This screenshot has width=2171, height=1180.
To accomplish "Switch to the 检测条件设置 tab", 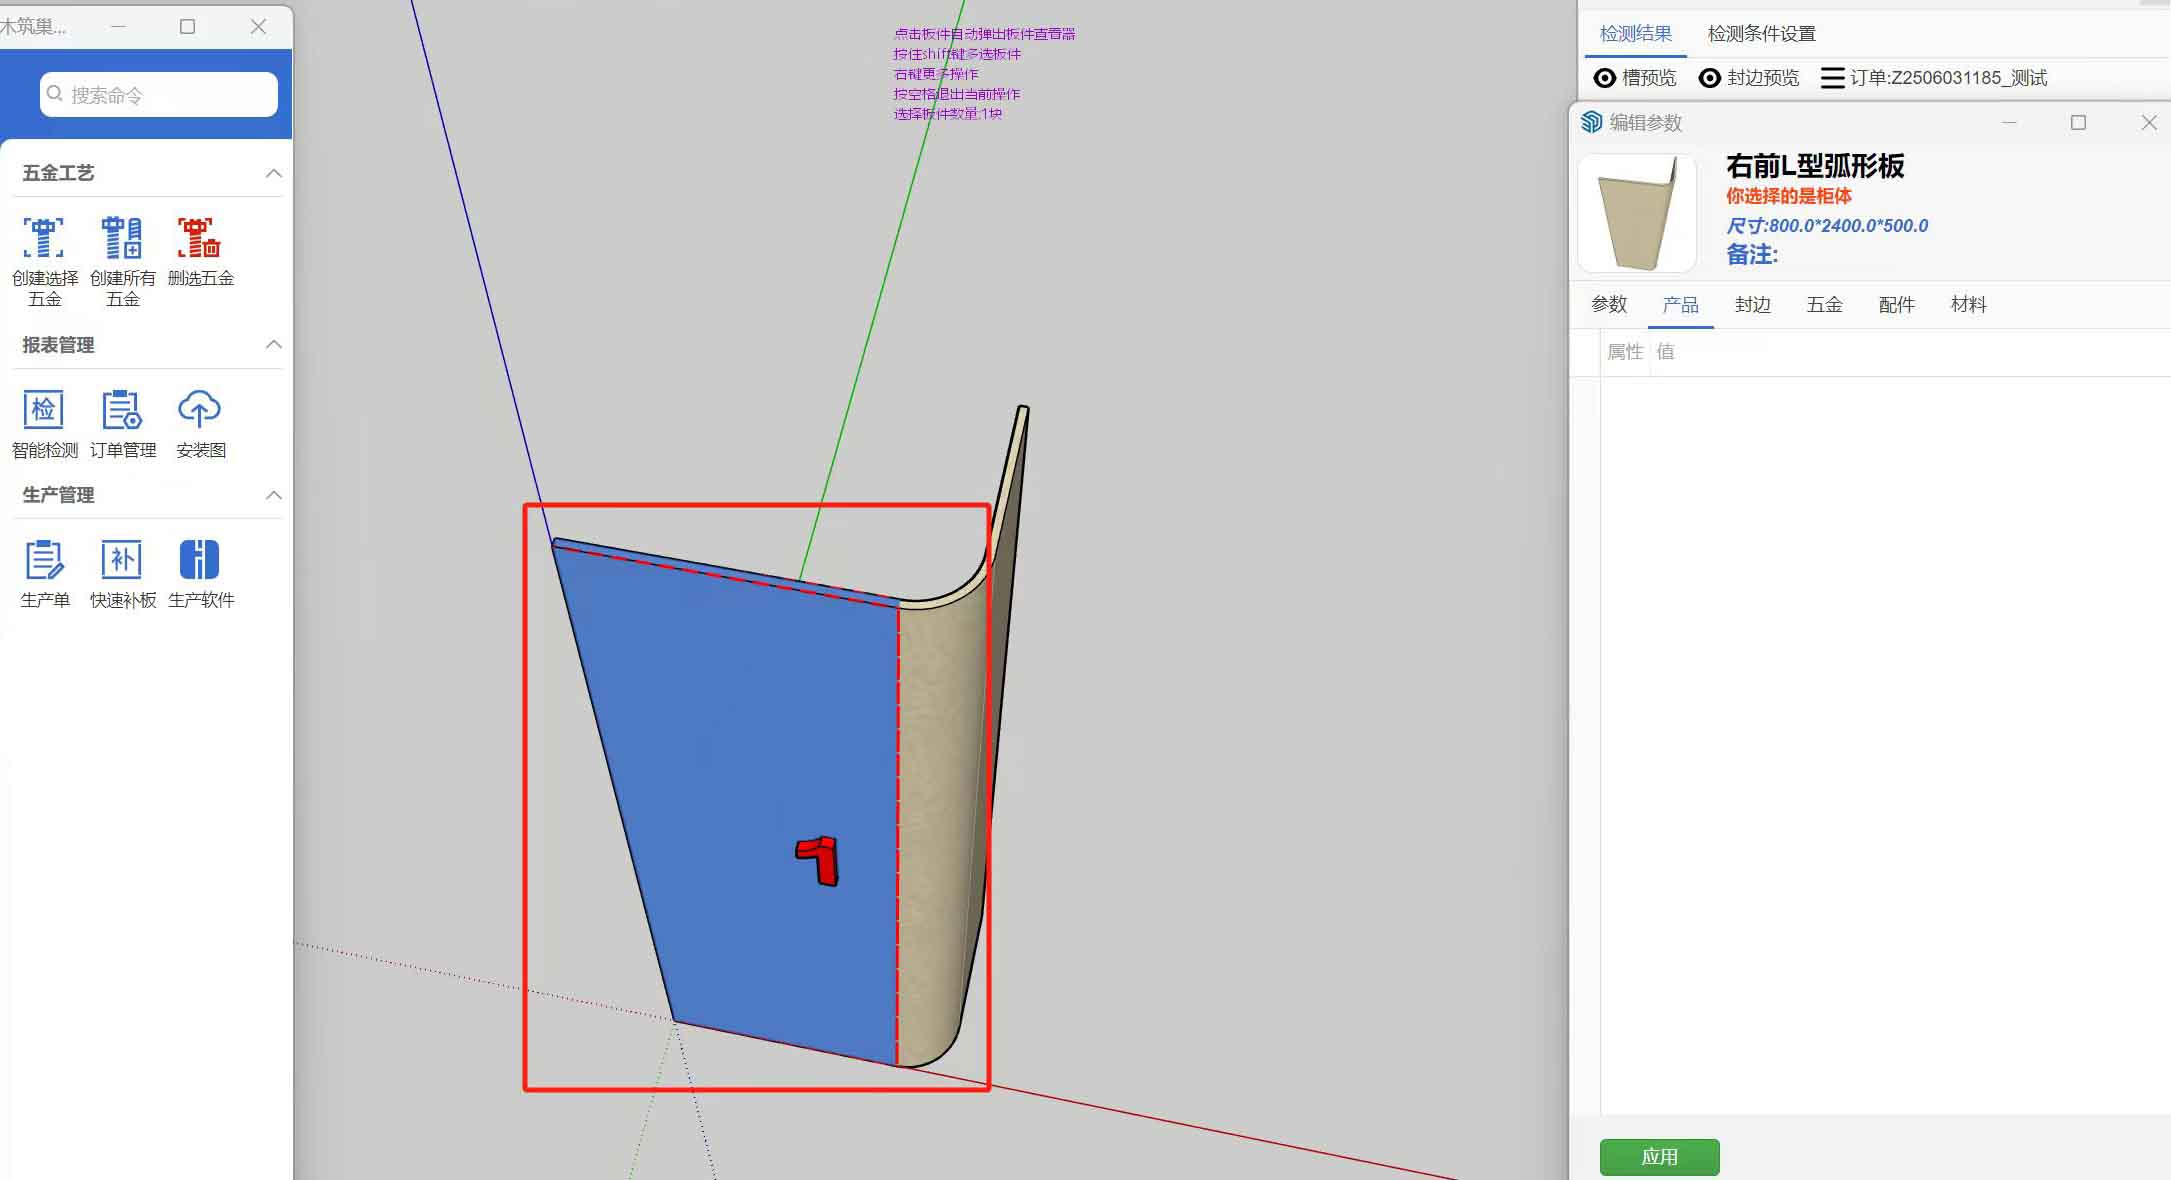I will (1761, 34).
